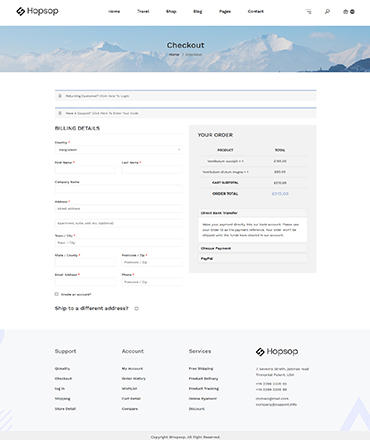
Task: Open search using the magnifier icon
Action: click(327, 11)
